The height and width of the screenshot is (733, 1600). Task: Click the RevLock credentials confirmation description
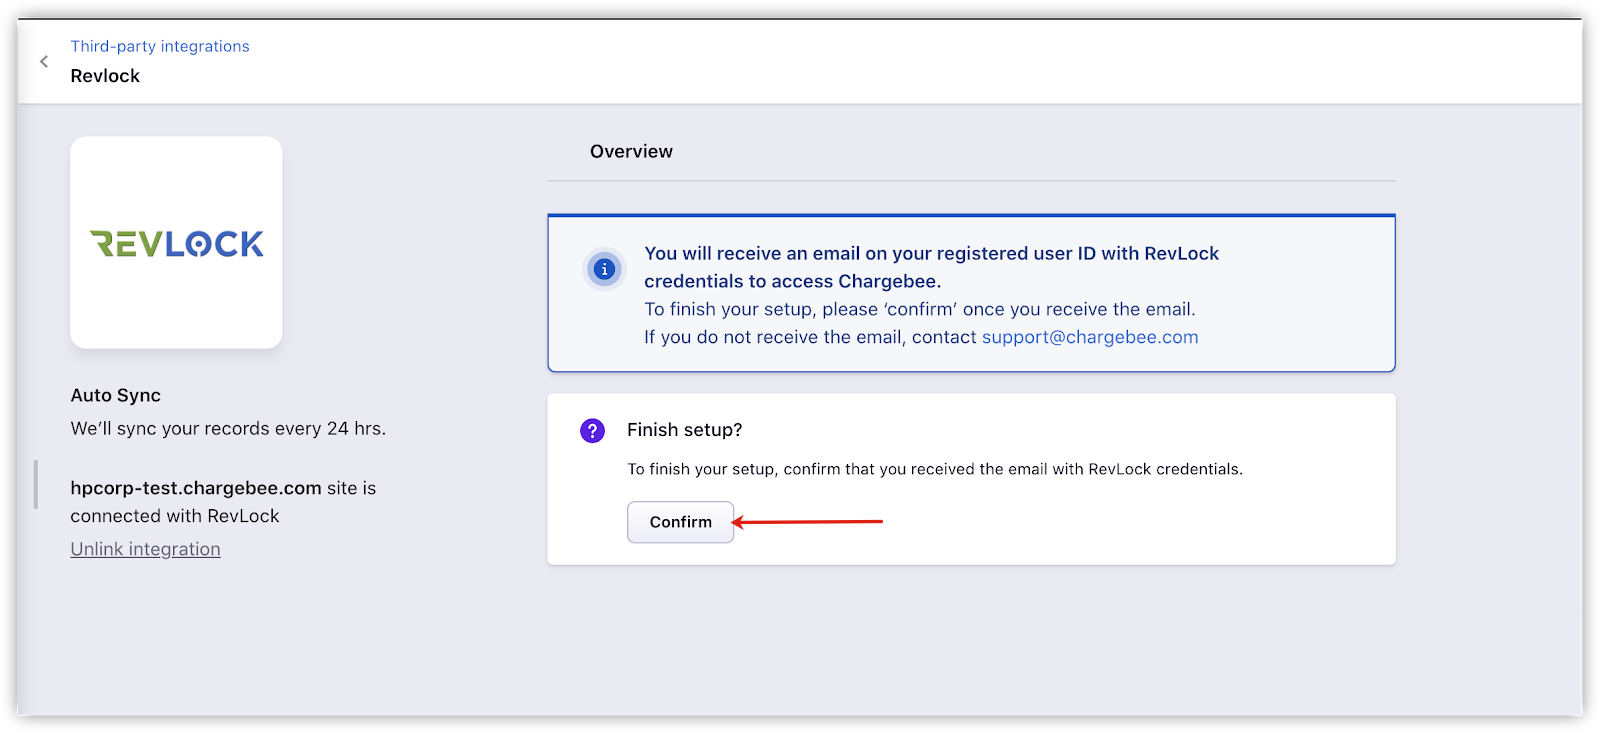coord(934,469)
